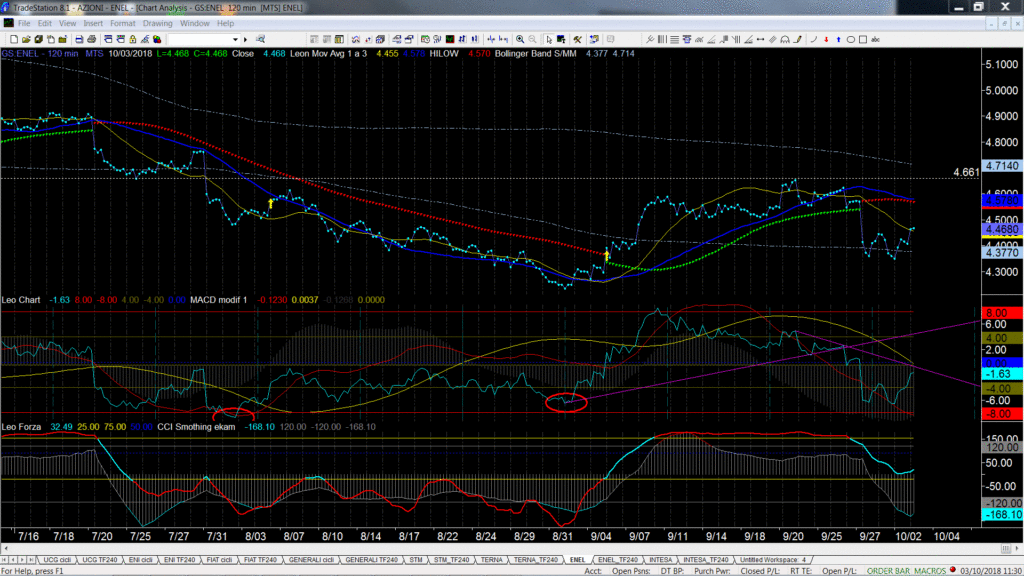The image size is (1024, 576).
Task: Open the Format menu
Action: coord(122,24)
